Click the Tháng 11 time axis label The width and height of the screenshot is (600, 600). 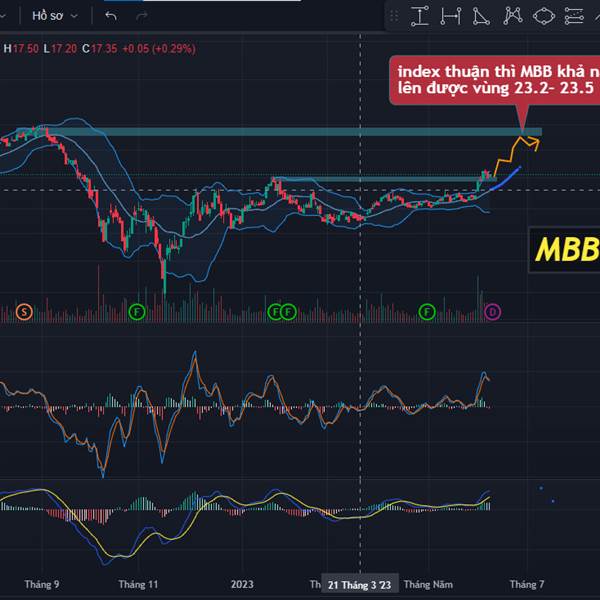click(138, 584)
